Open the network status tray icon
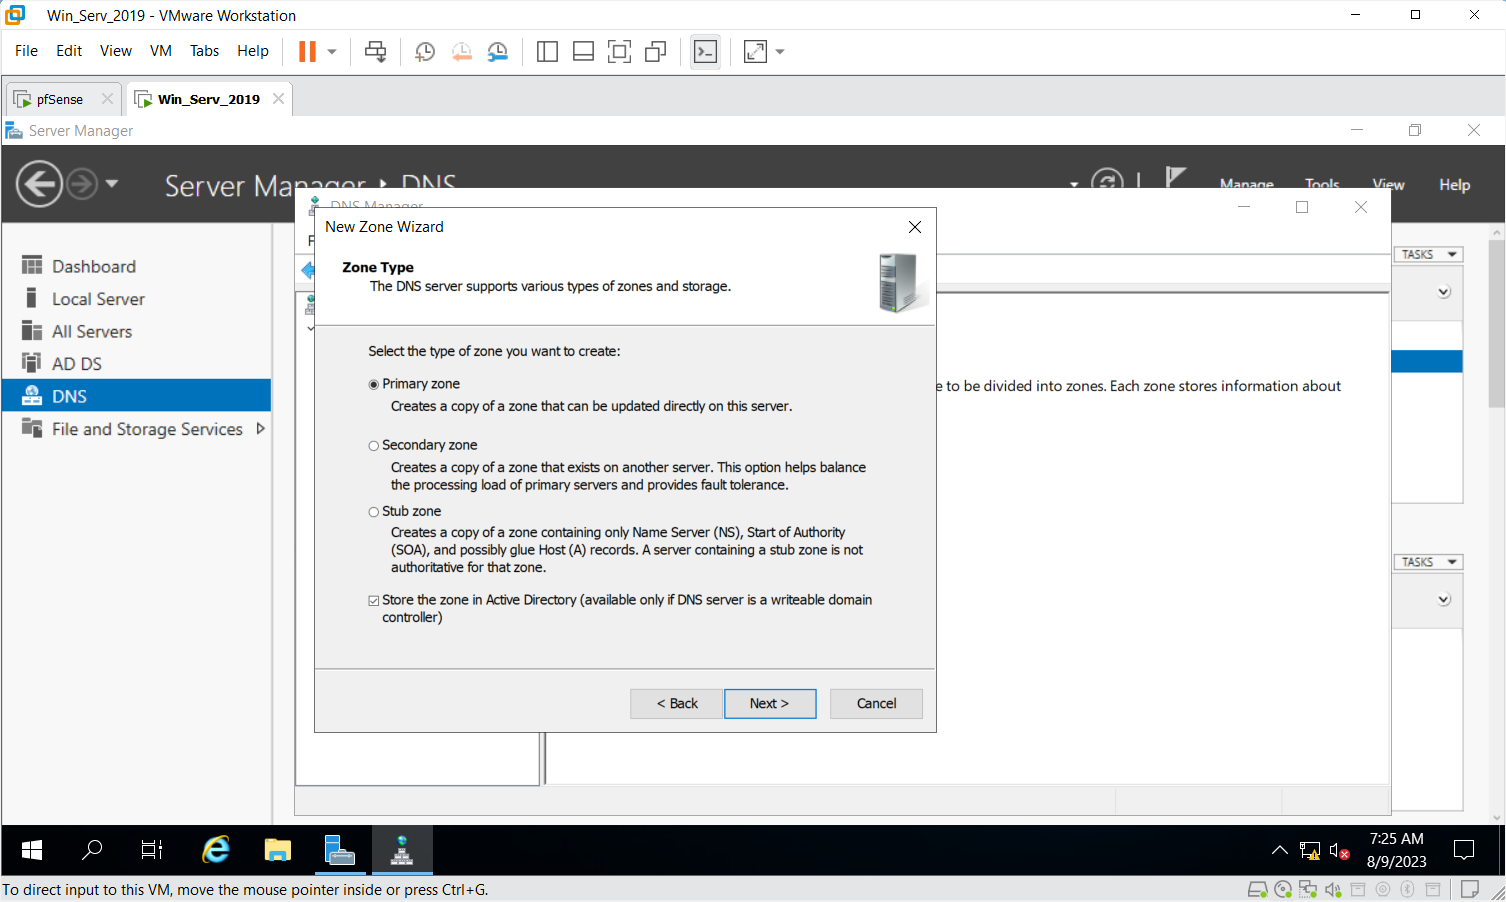 (x=1310, y=851)
